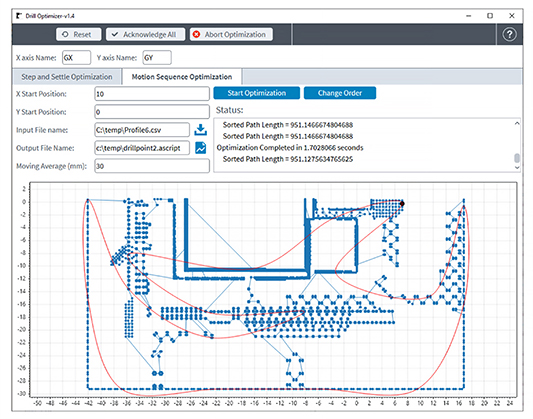Click the red X icon on Abort Optimization

196,34
